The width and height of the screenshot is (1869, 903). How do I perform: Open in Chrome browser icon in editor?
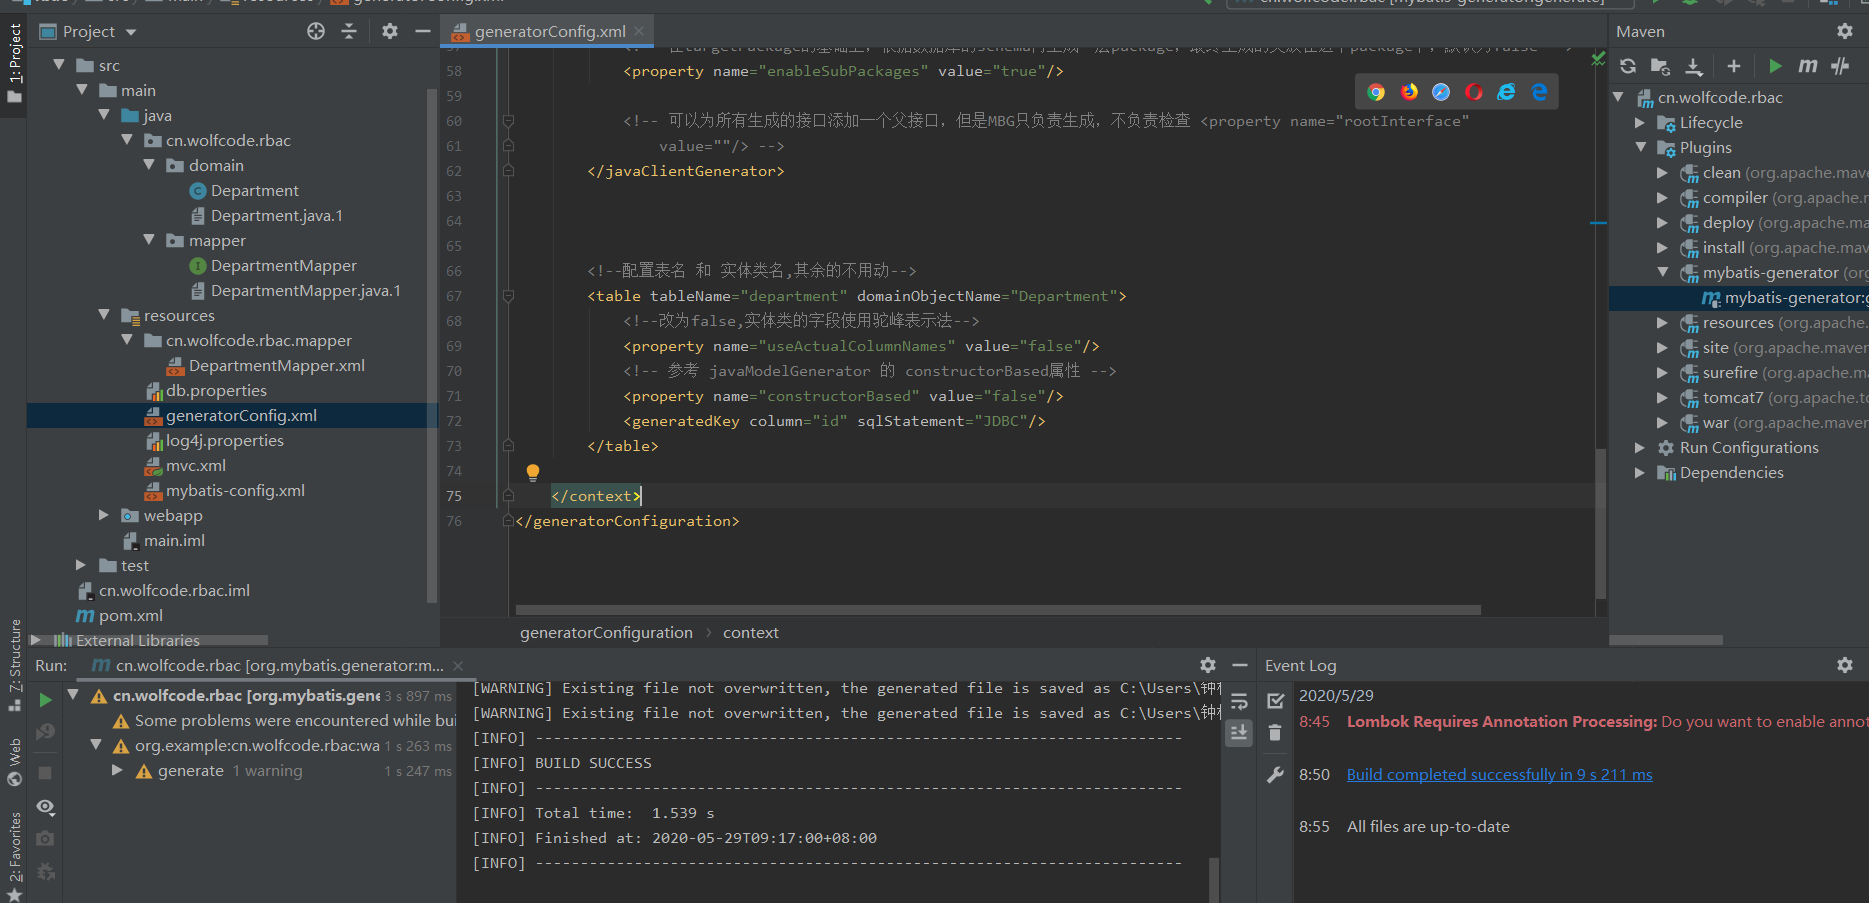tap(1376, 92)
